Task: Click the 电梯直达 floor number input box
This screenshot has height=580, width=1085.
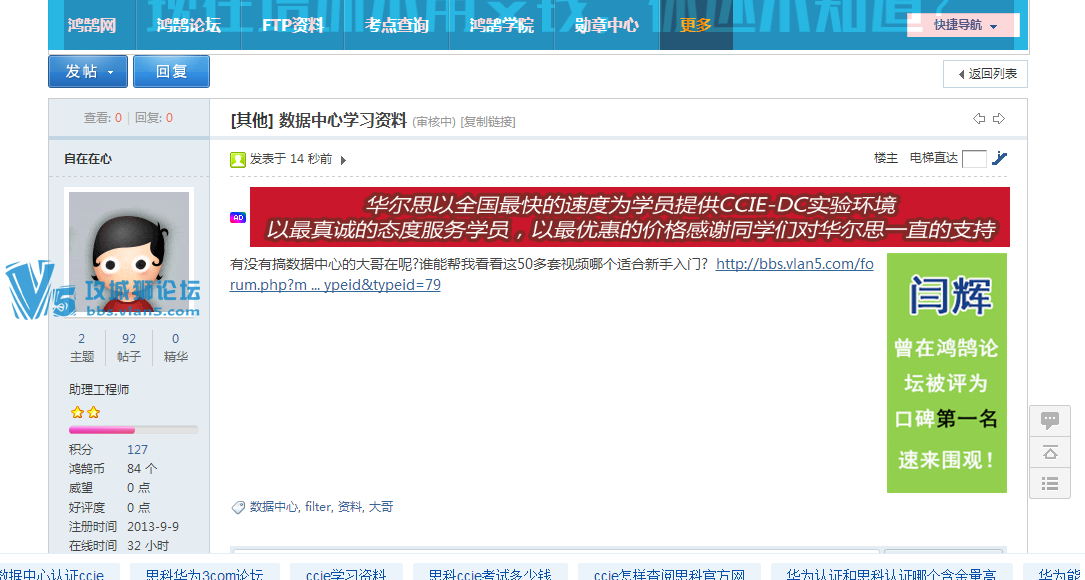Action: tap(974, 158)
